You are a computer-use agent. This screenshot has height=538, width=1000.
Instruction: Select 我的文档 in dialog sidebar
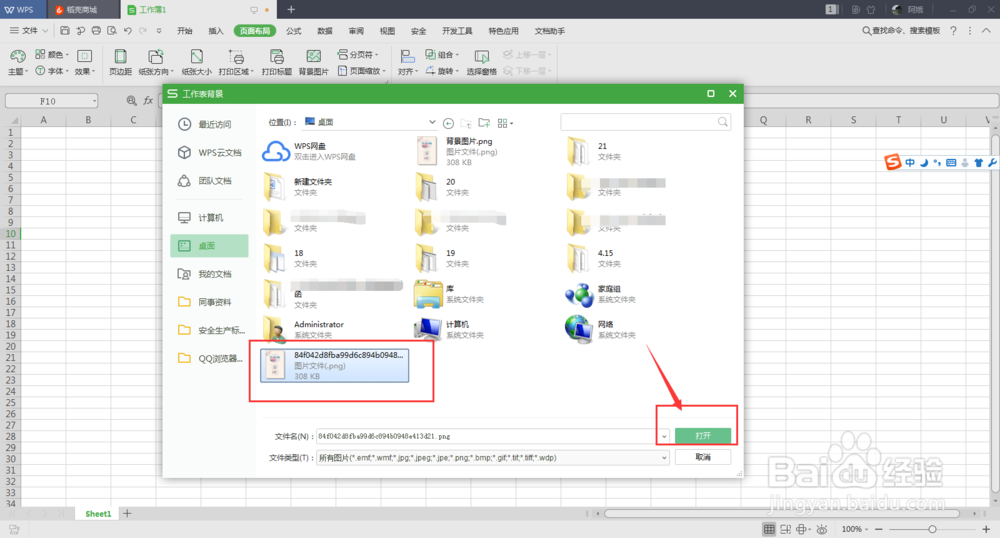point(209,273)
